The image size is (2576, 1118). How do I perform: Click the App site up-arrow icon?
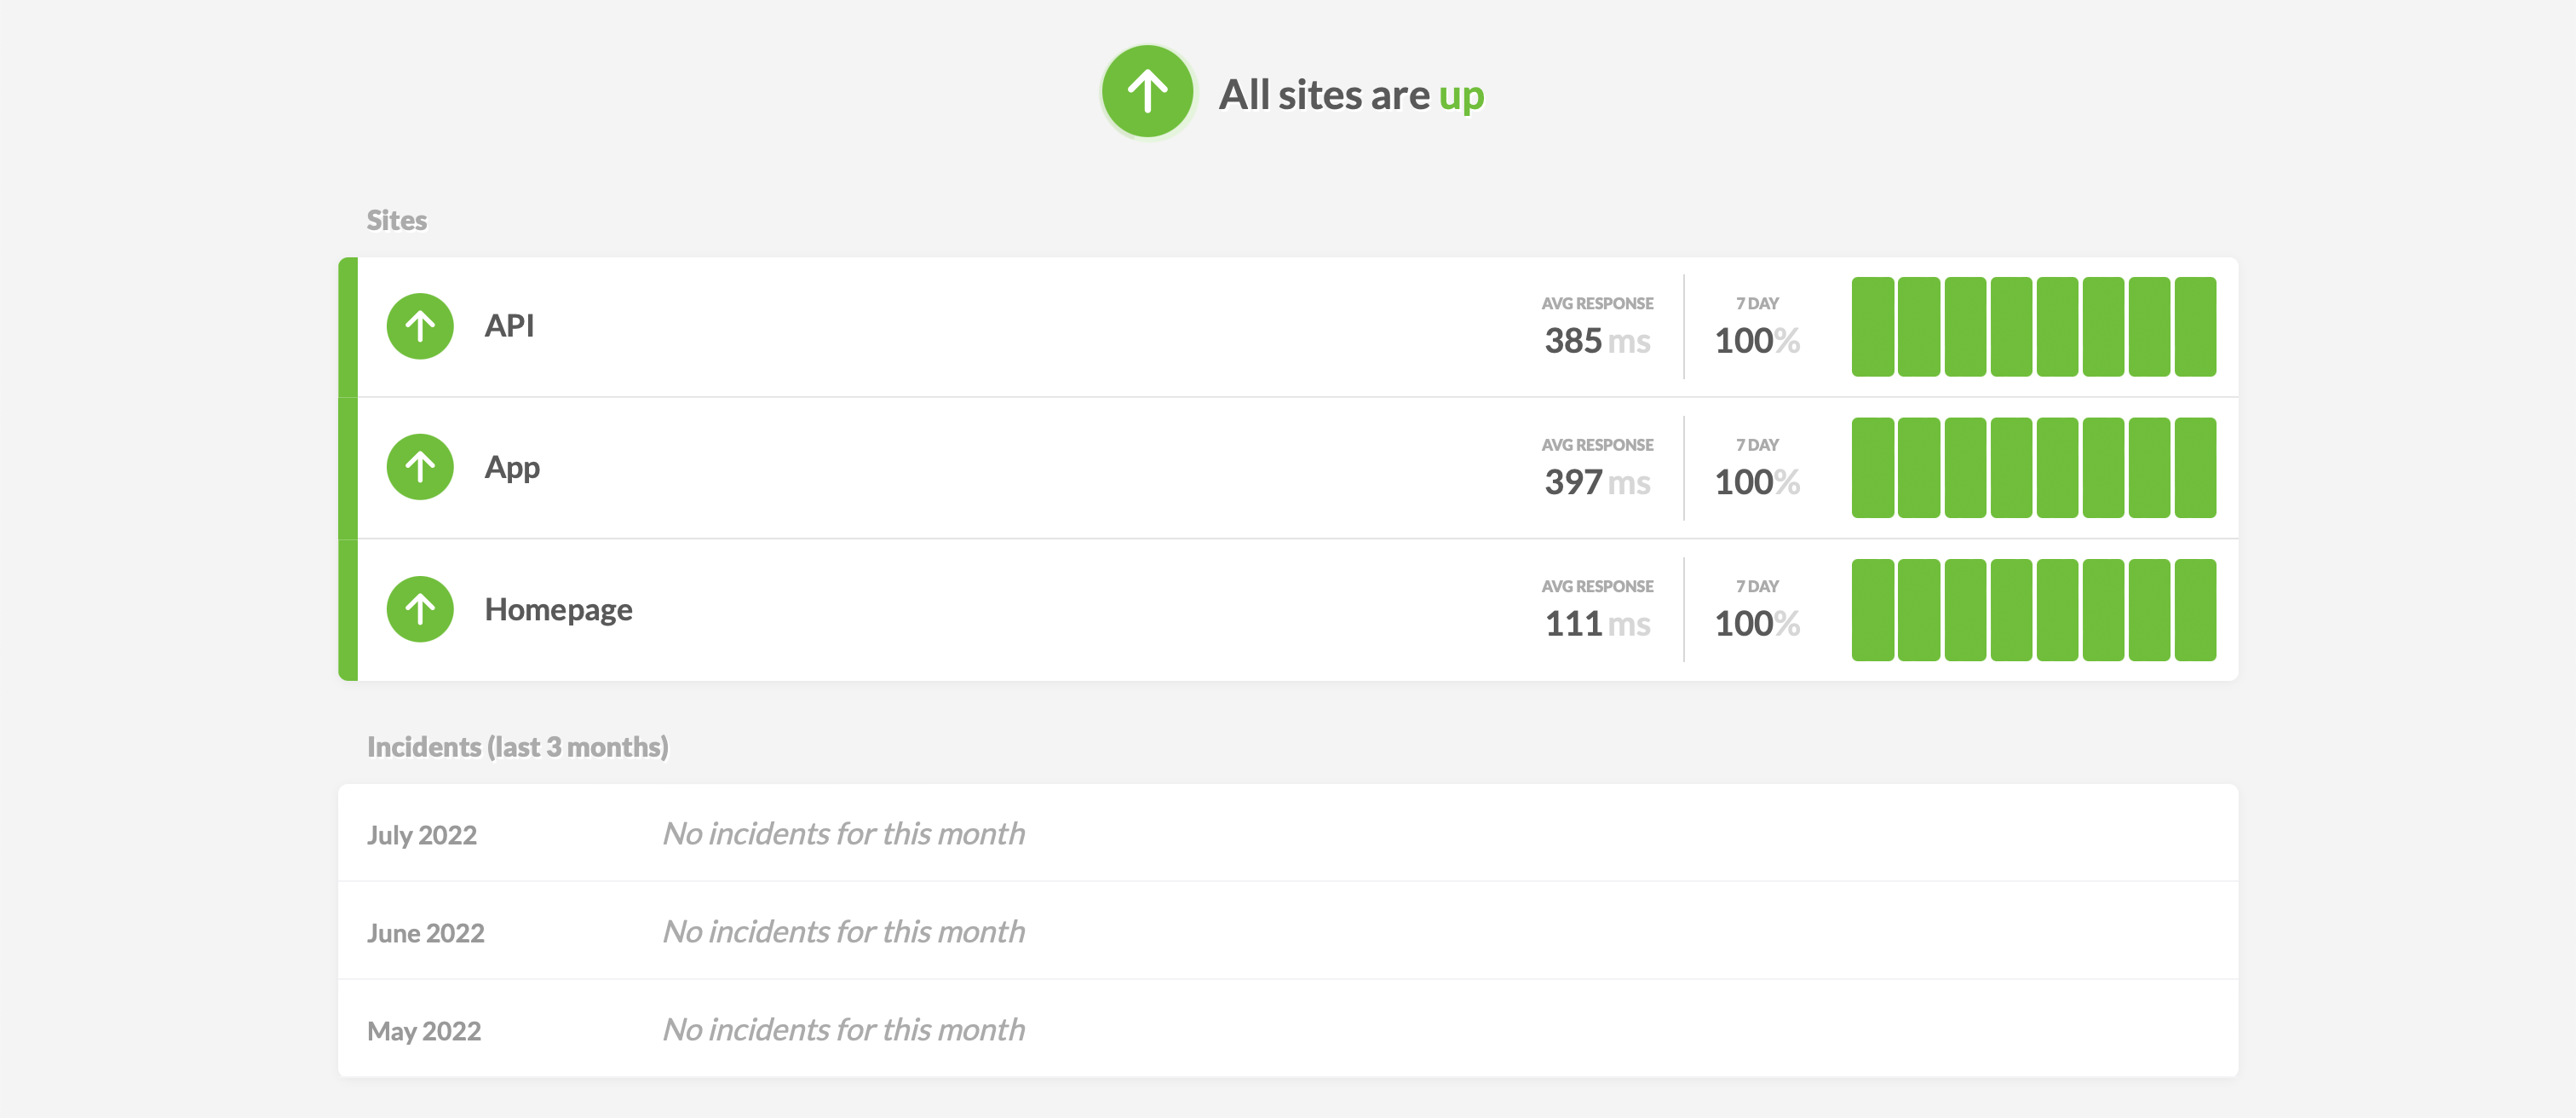(420, 467)
